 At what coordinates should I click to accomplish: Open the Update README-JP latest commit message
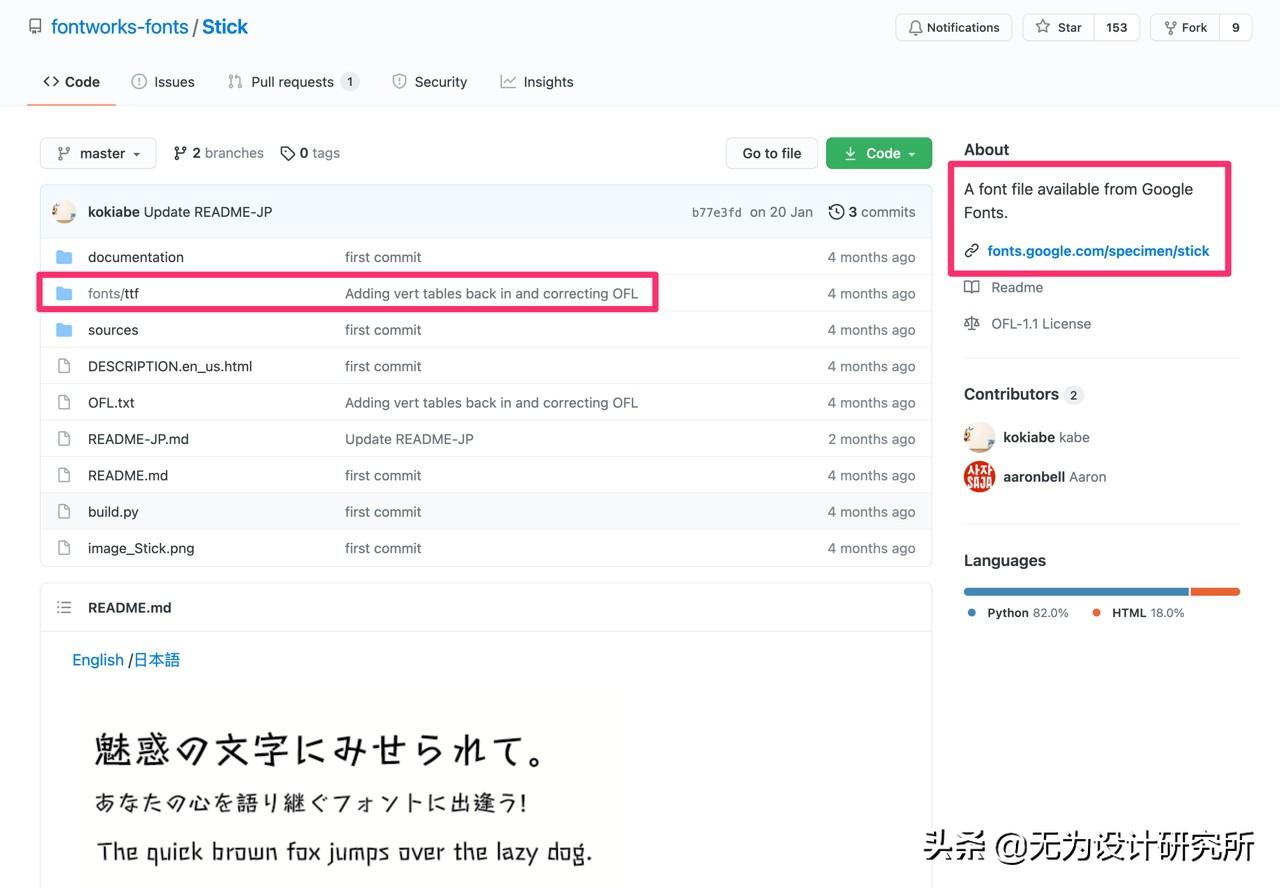click(x=208, y=212)
